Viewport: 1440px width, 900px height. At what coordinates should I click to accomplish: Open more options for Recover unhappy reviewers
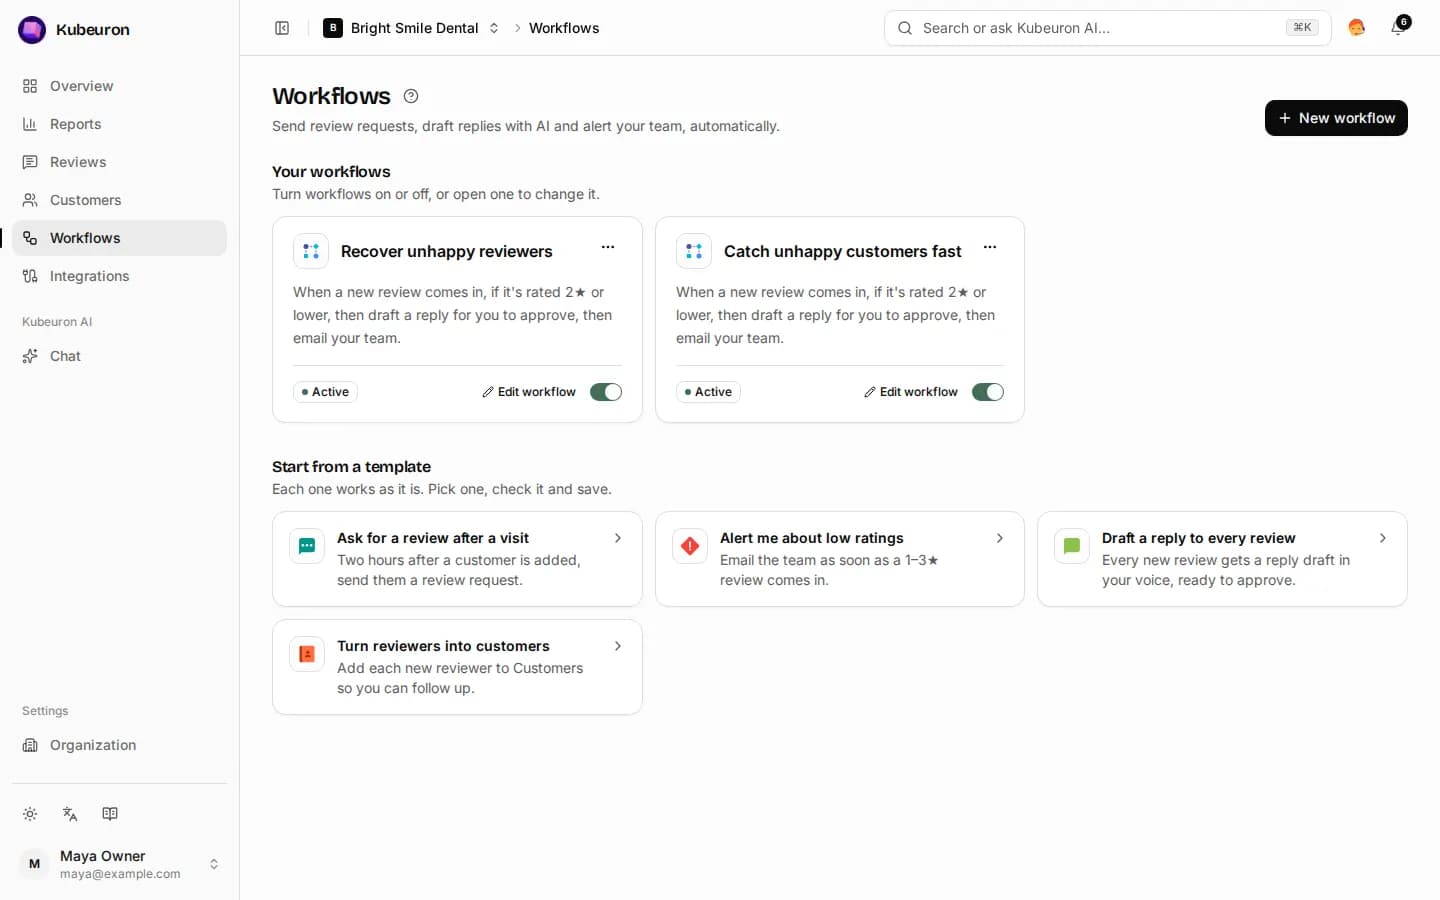[x=608, y=247]
